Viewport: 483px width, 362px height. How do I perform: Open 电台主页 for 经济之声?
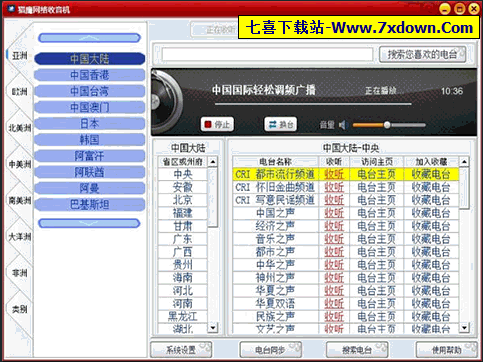point(376,226)
